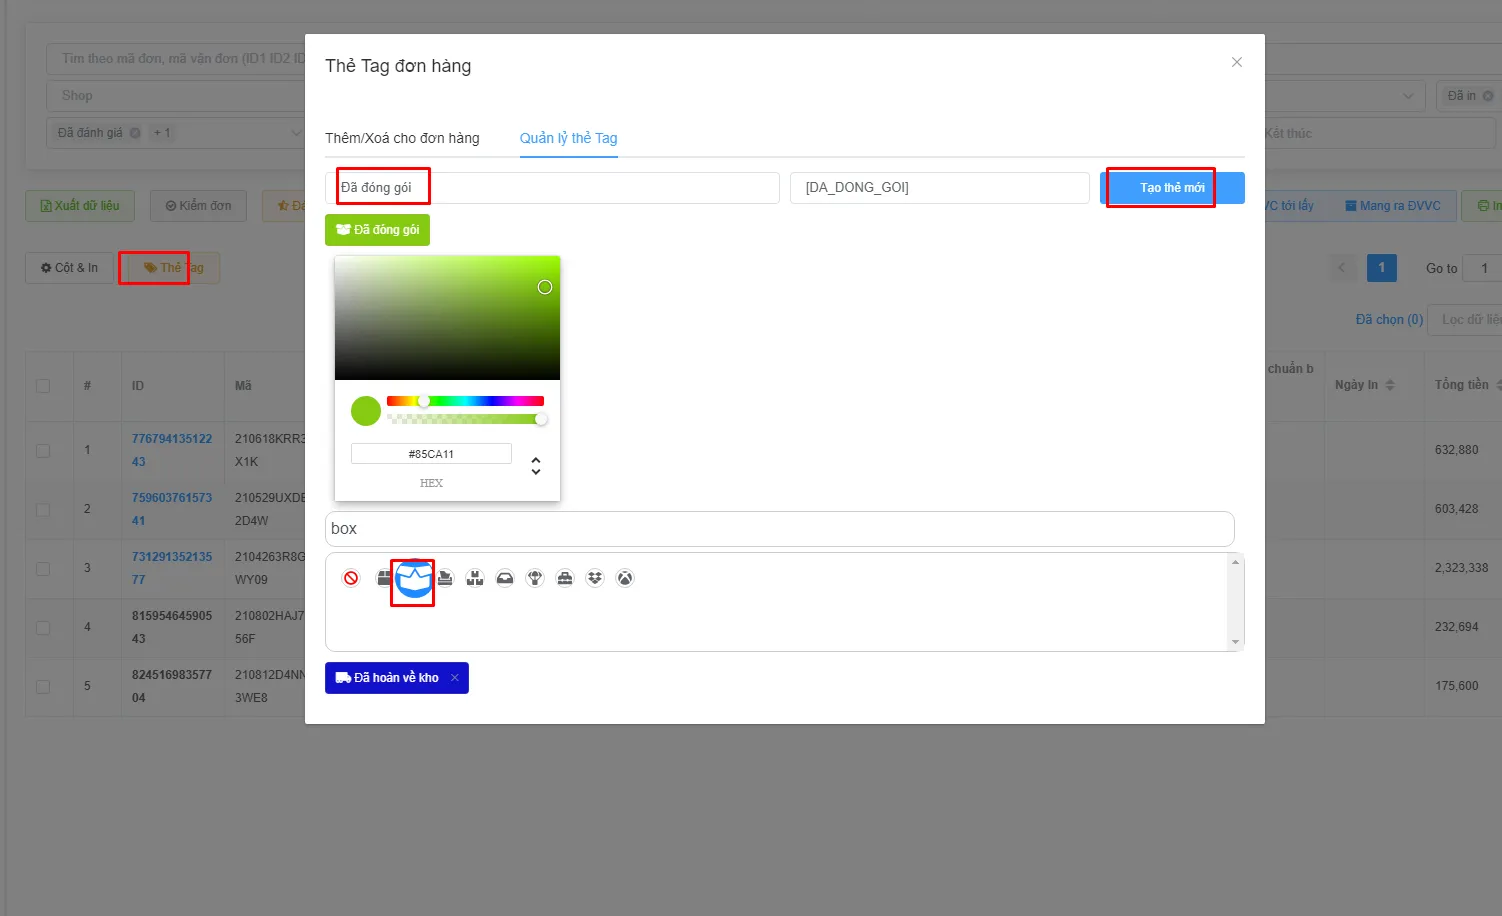Switch to 'Thêm/Xoá cho đơn hàng' tab
Screen dimensions: 1502x916
[402, 138]
